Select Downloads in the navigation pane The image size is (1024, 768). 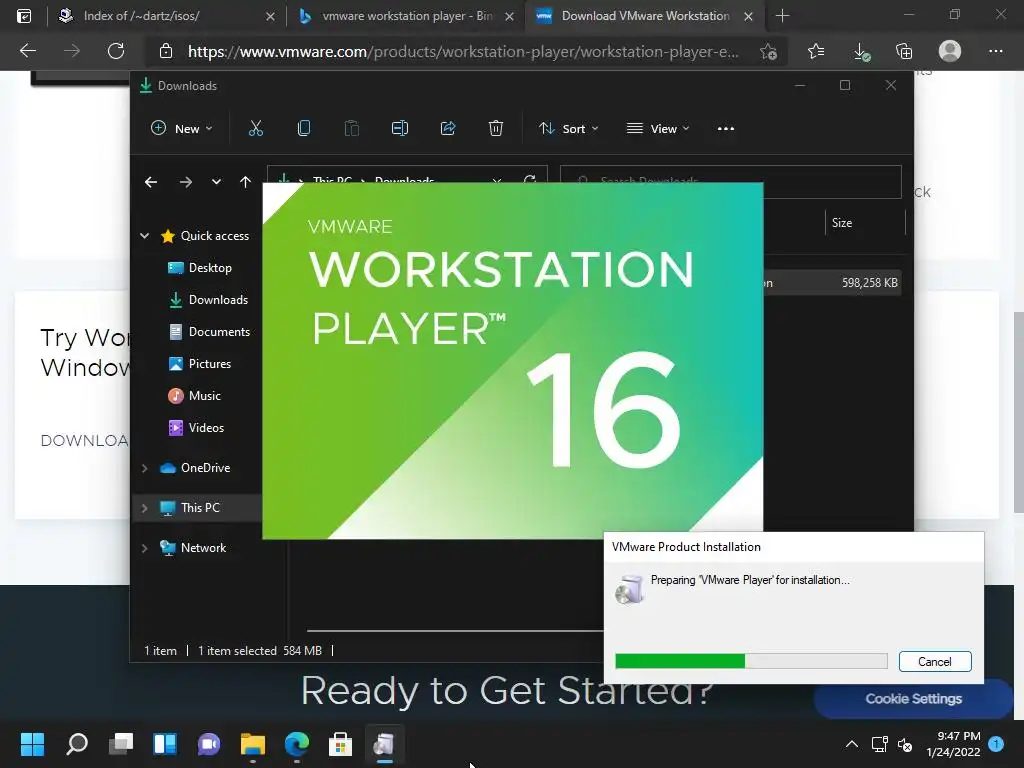pyautogui.click(x=208, y=300)
